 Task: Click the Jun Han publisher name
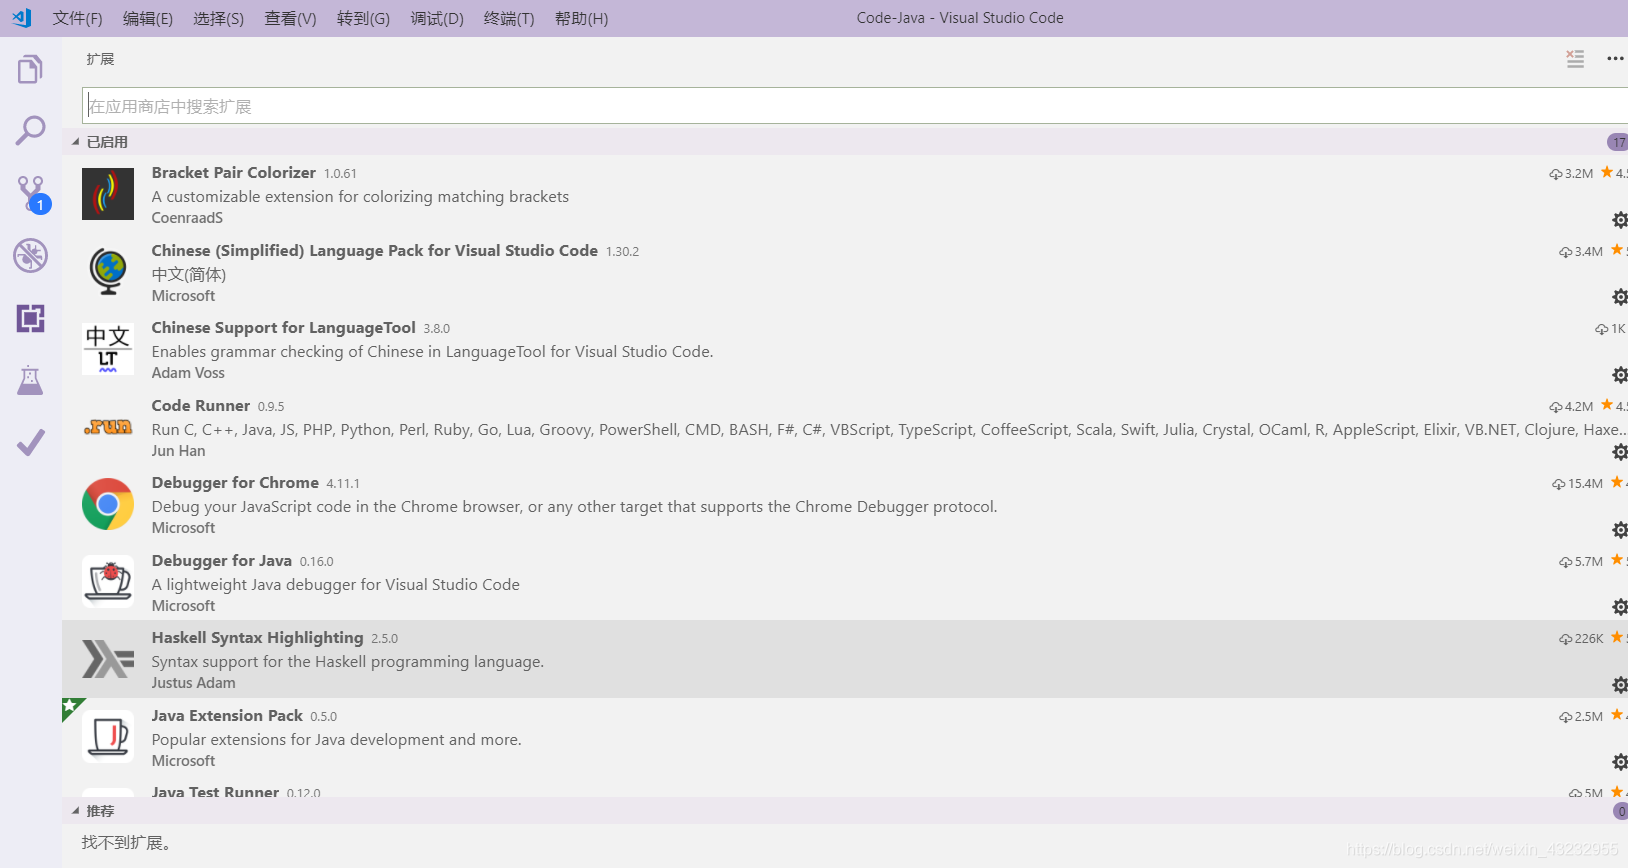pos(179,451)
